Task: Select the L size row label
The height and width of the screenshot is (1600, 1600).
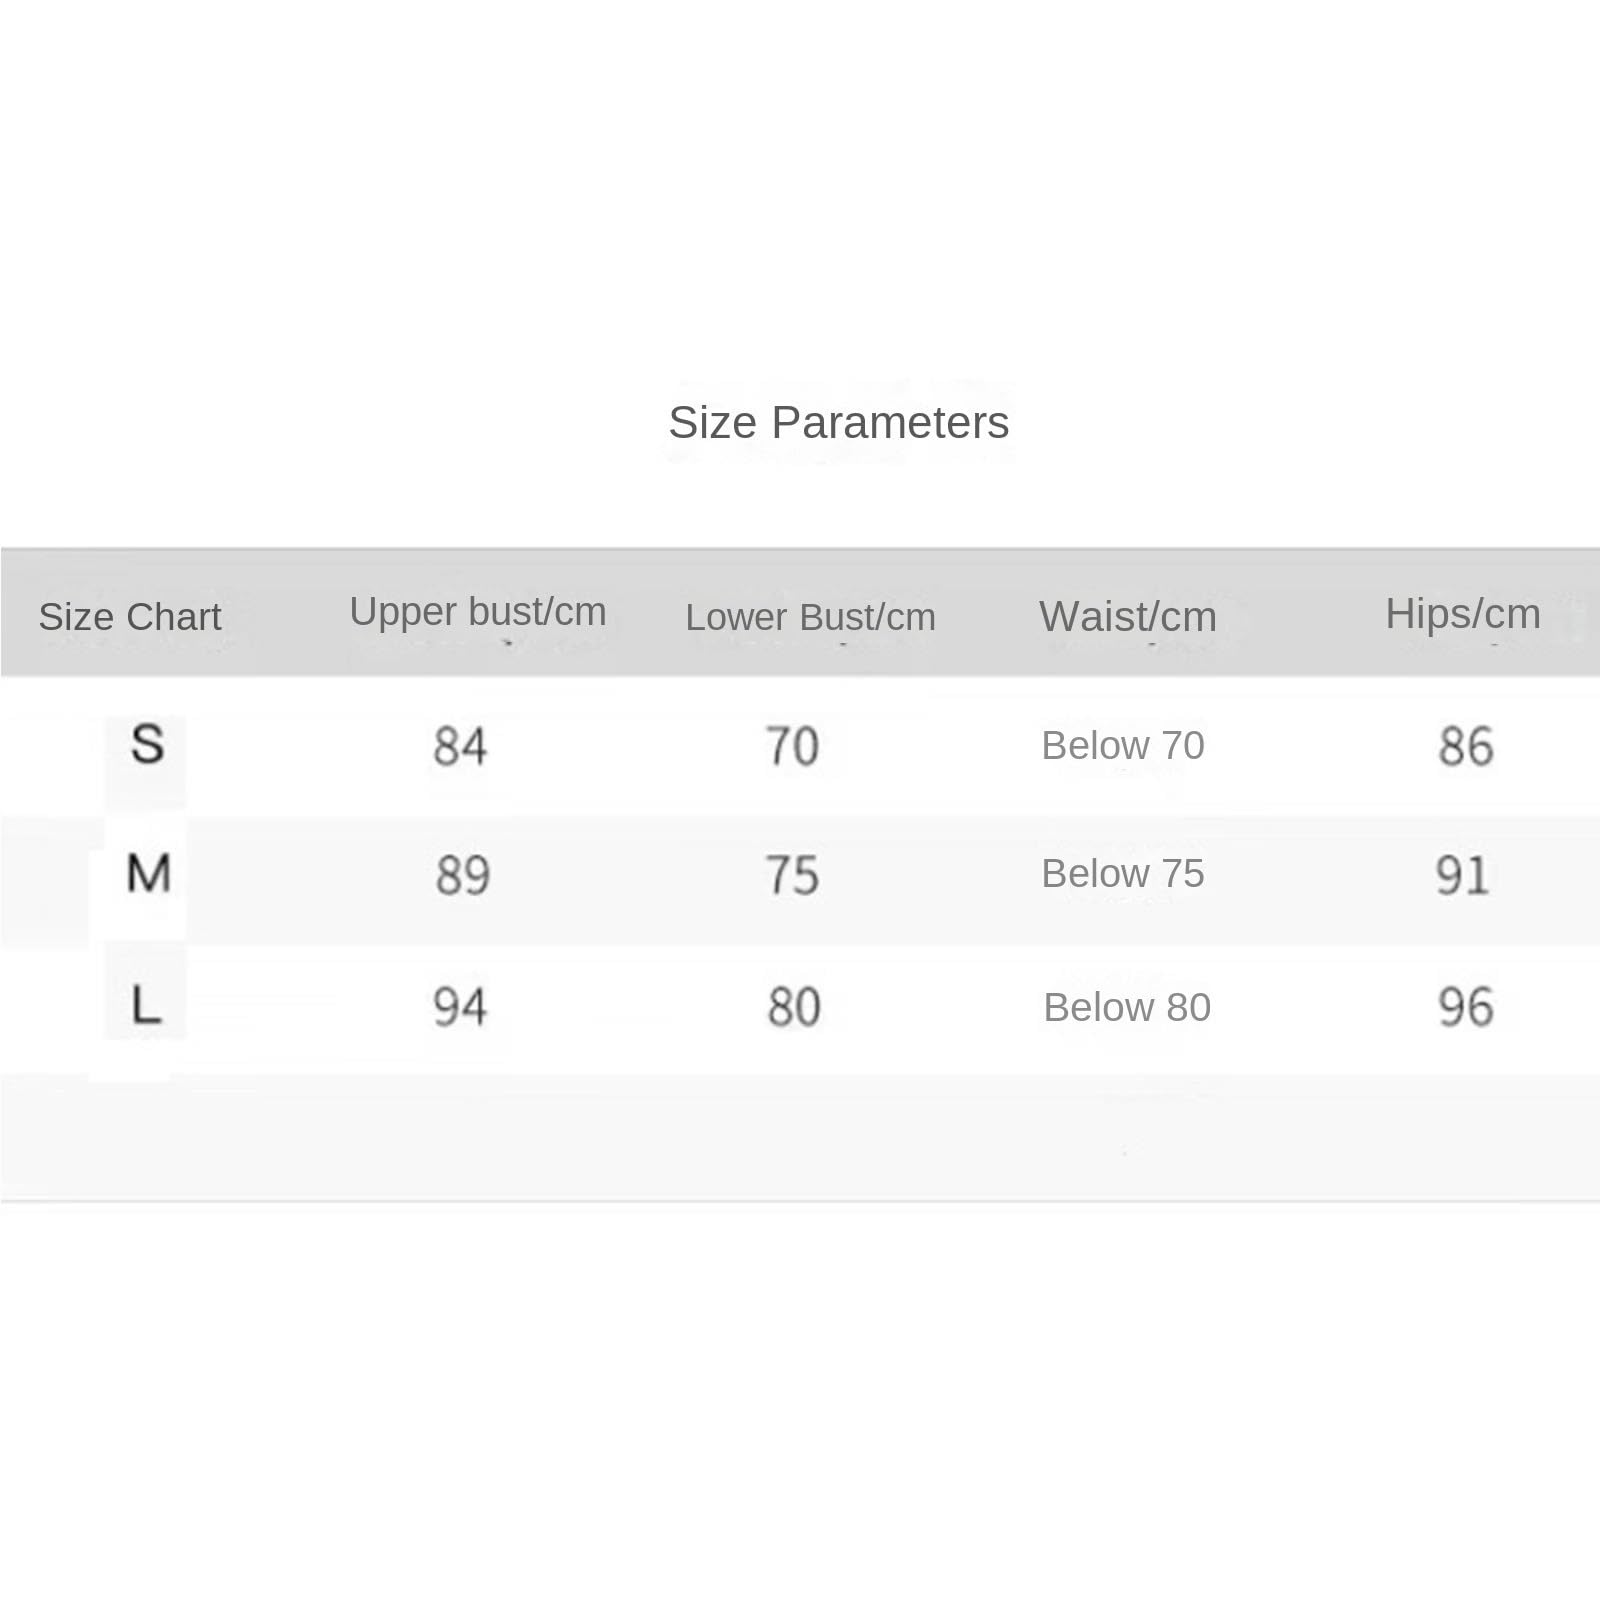Action: tap(146, 1004)
